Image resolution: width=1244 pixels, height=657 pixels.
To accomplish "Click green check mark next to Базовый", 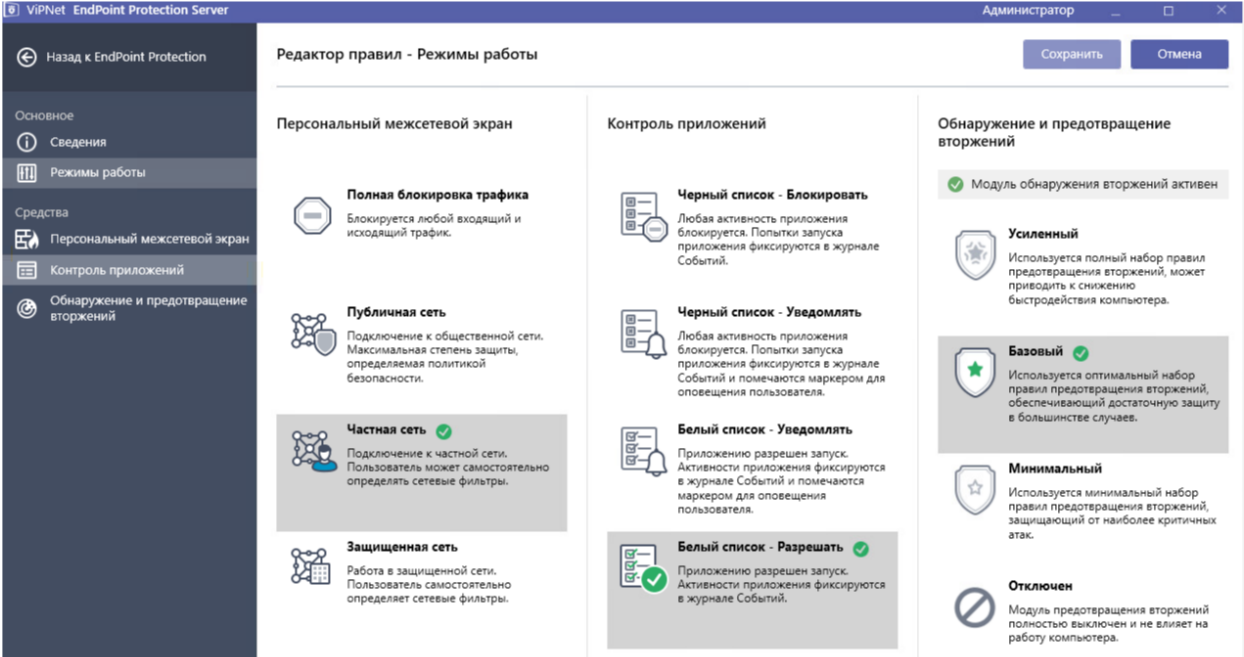I will pos(1080,353).
